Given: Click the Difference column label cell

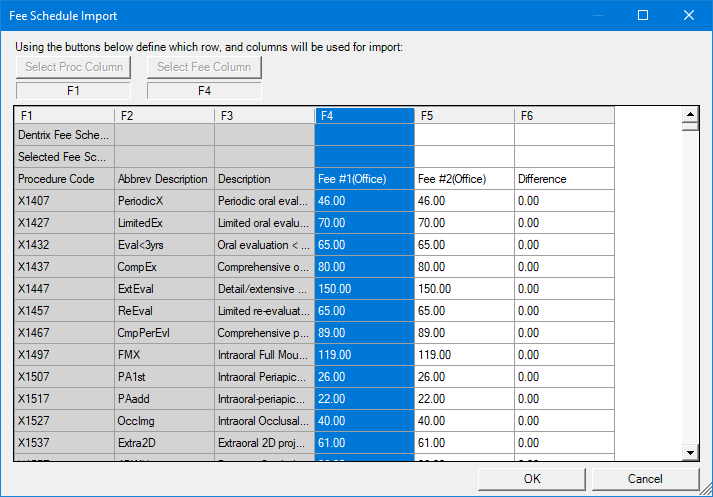Looking at the screenshot, I should pyautogui.click(x=564, y=179).
